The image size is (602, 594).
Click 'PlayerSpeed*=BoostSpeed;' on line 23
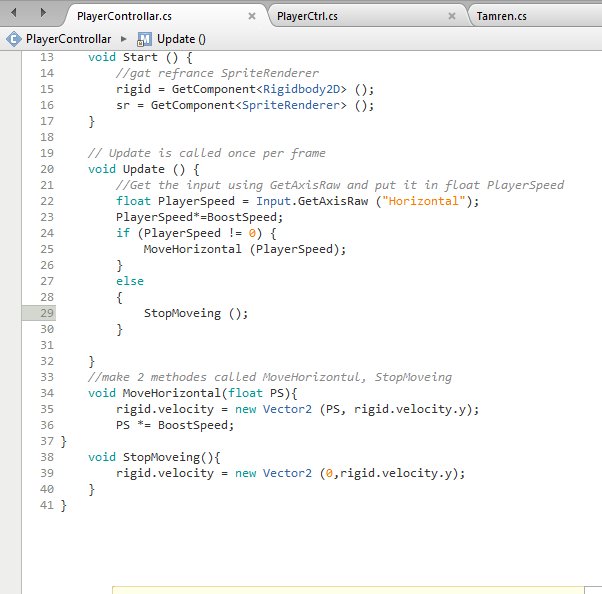(x=200, y=217)
